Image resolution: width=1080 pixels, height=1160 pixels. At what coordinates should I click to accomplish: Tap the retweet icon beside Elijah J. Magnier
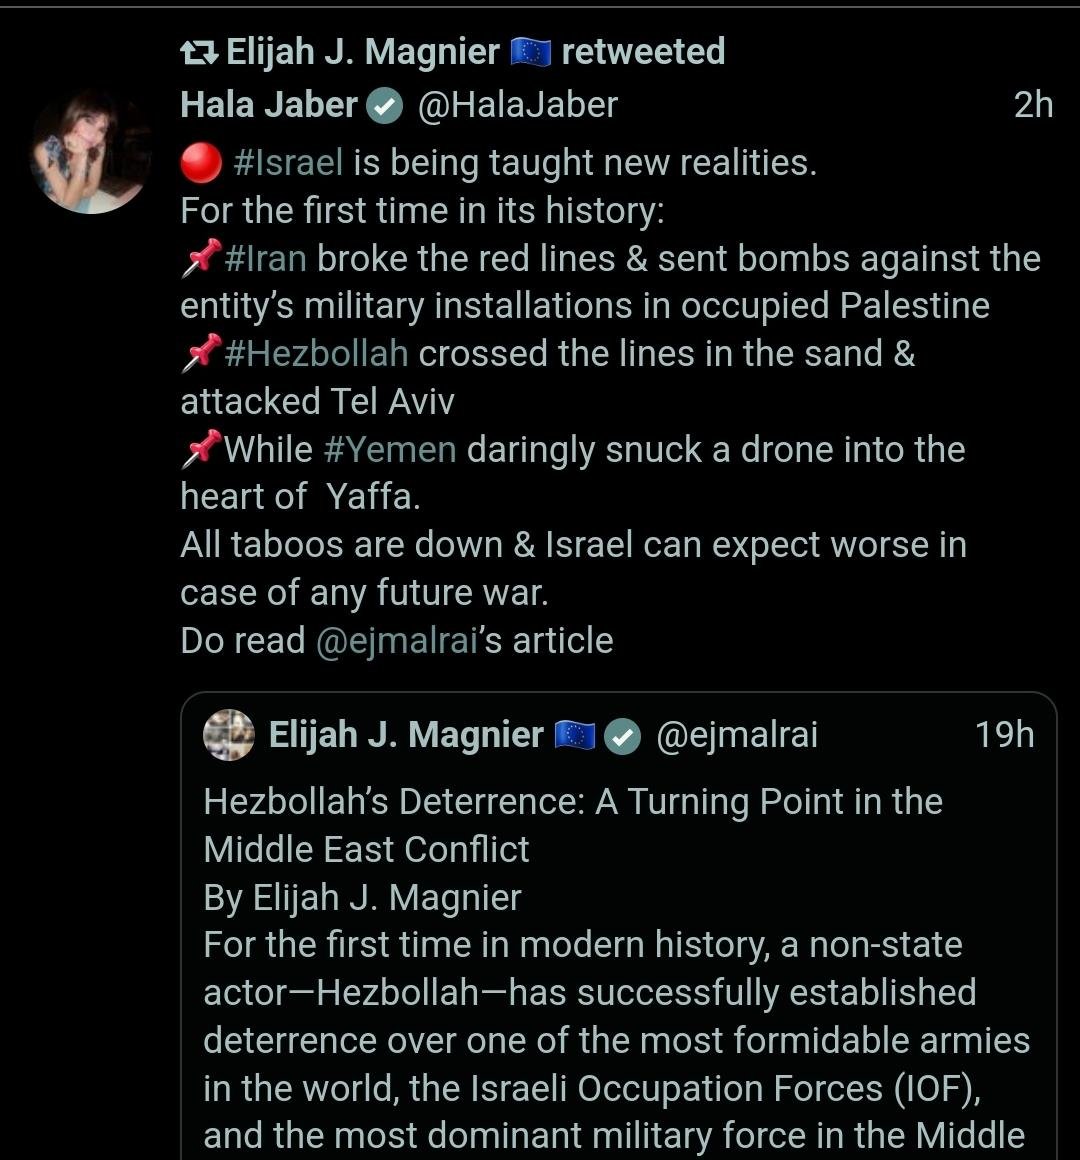(199, 52)
